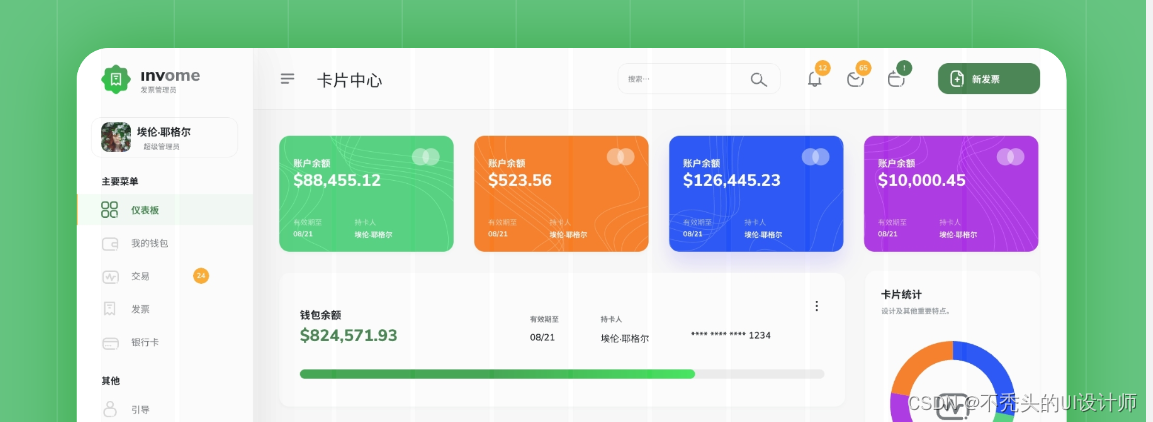Click the dashboard grid icon
The image size is (1153, 422).
[x=110, y=210]
